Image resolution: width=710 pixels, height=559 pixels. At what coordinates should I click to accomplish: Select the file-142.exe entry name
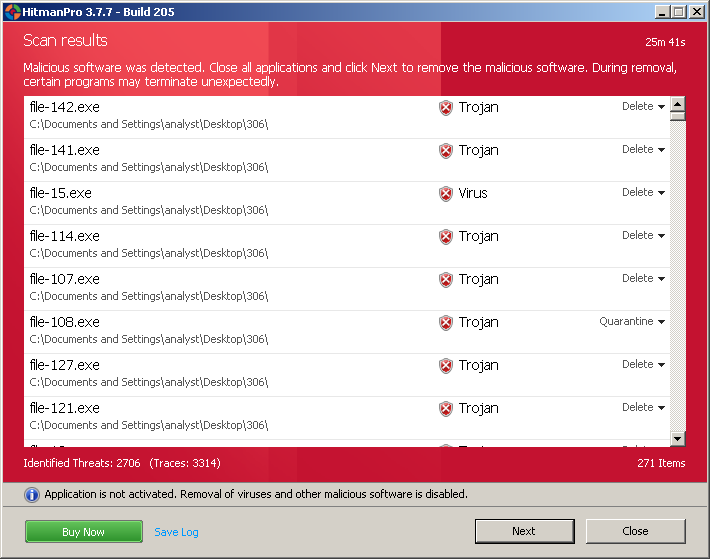pyautogui.click(x=64, y=107)
